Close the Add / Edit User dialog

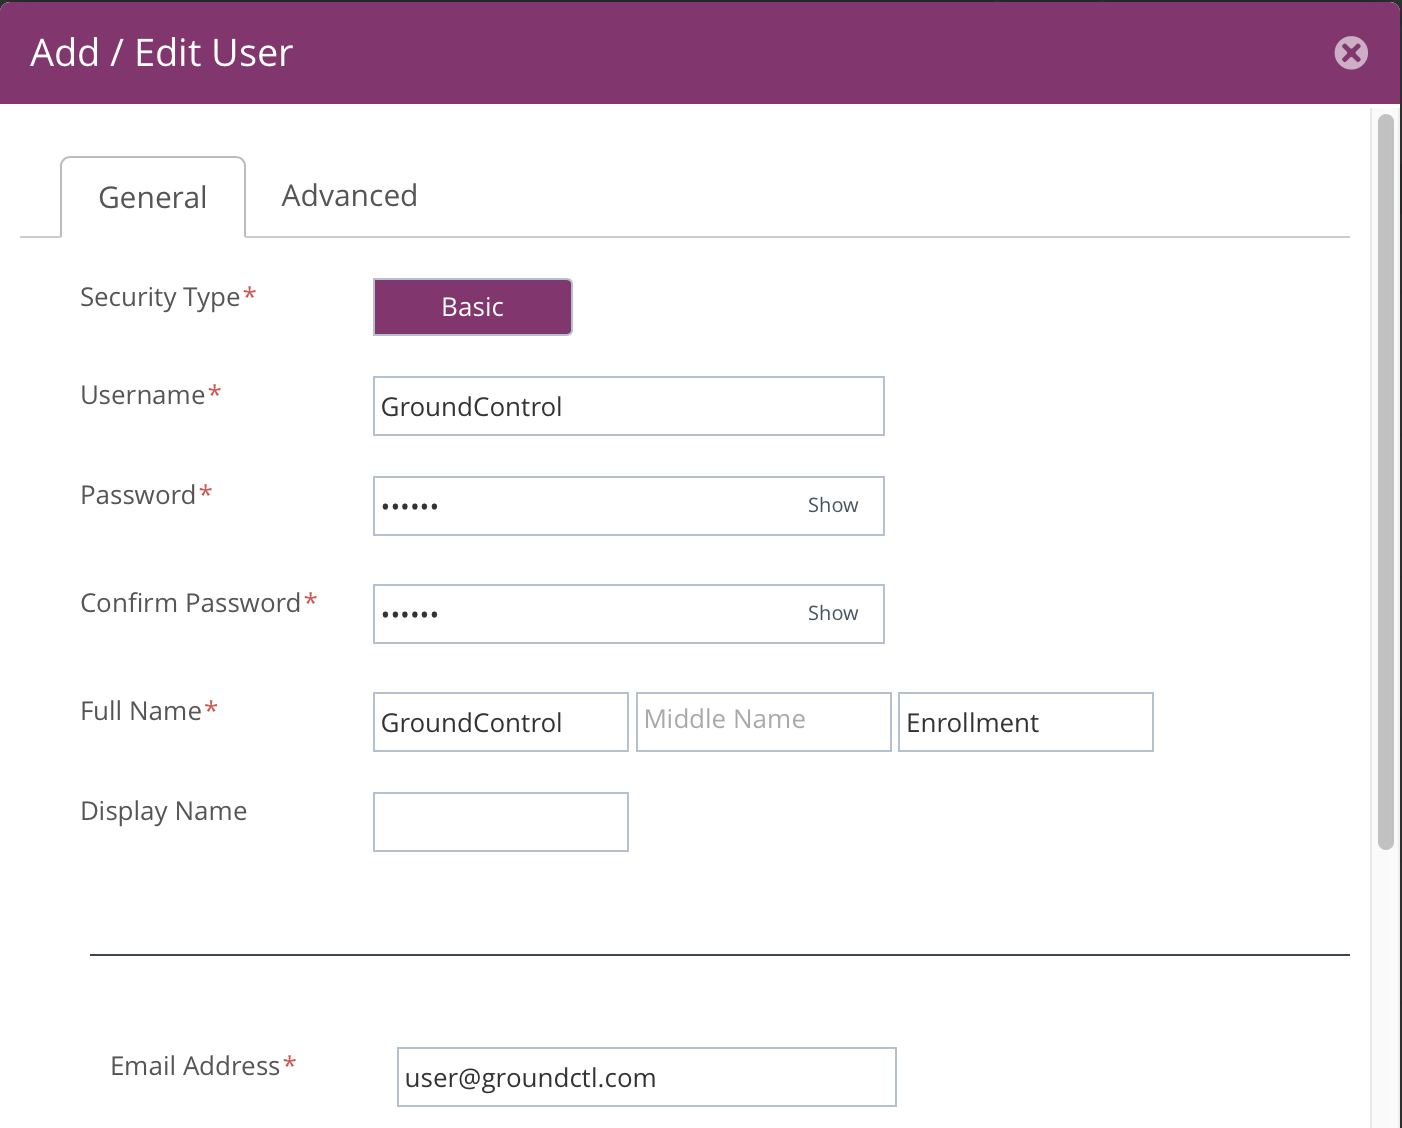pos(1350,53)
